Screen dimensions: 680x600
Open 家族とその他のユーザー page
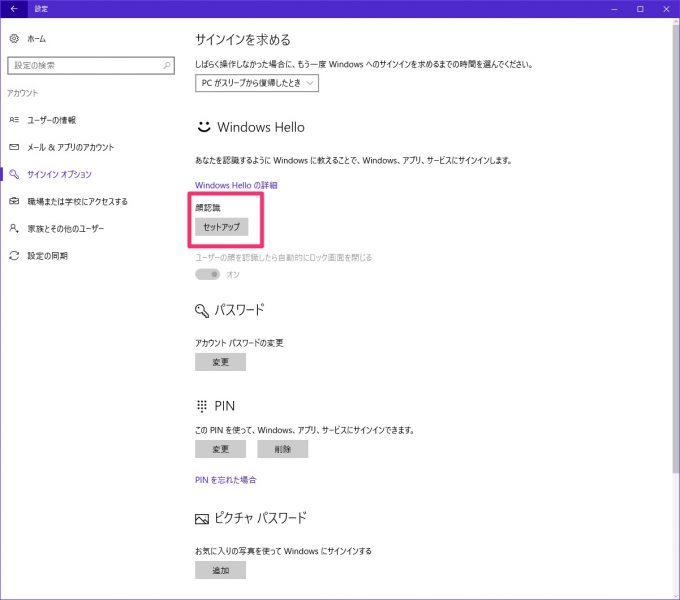[65, 228]
